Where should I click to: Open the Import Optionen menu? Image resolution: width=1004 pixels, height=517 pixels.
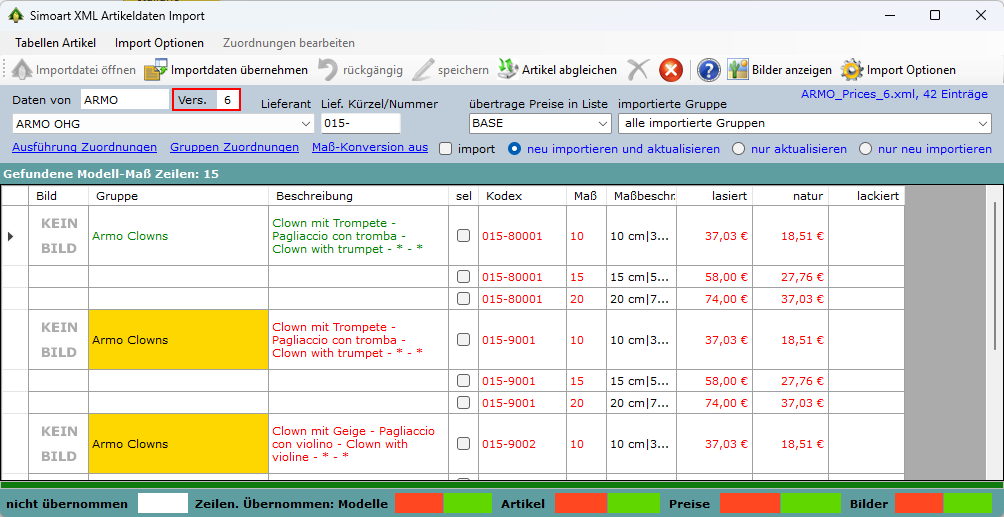[x=159, y=43]
